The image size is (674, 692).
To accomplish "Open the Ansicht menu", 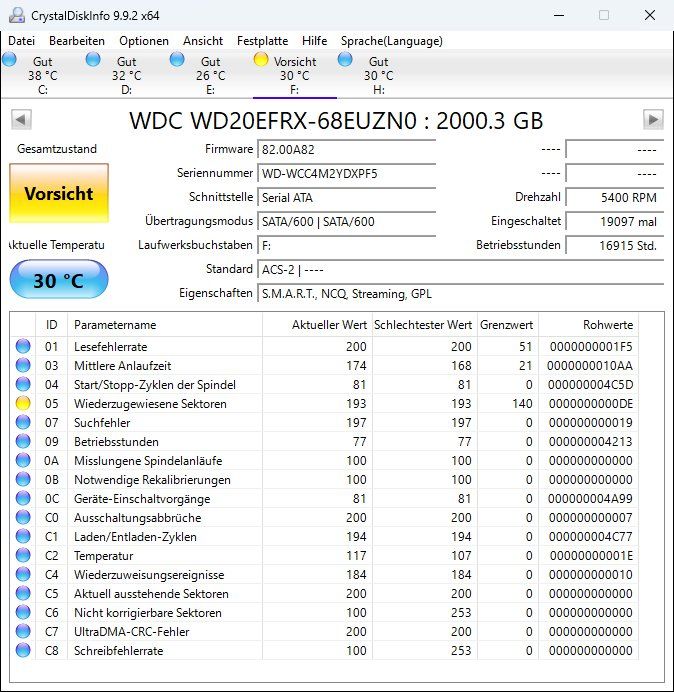I will (203, 41).
